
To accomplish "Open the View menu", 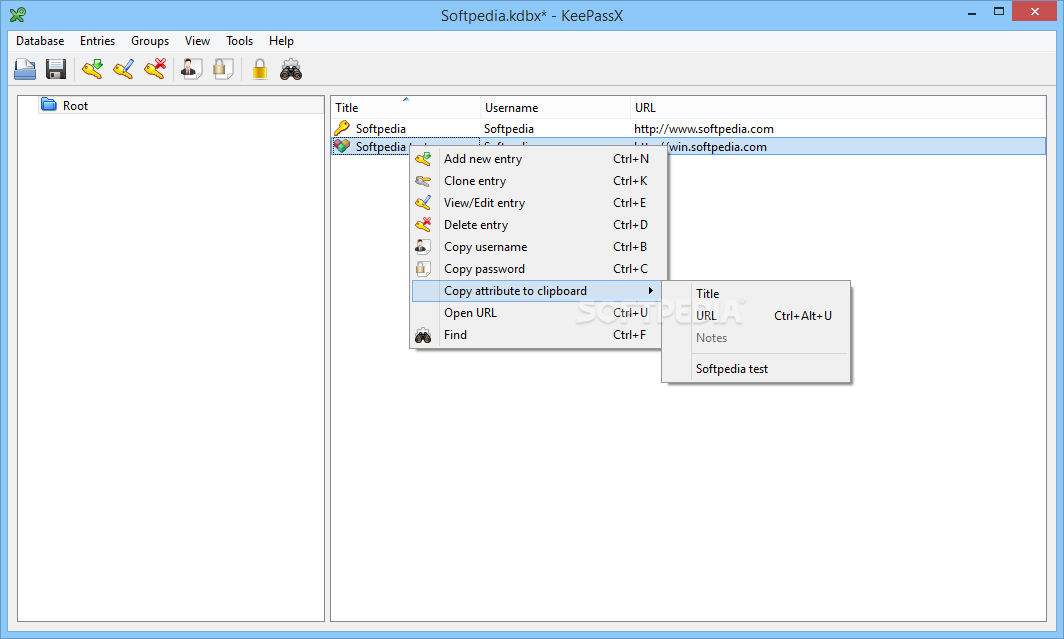I will [197, 41].
